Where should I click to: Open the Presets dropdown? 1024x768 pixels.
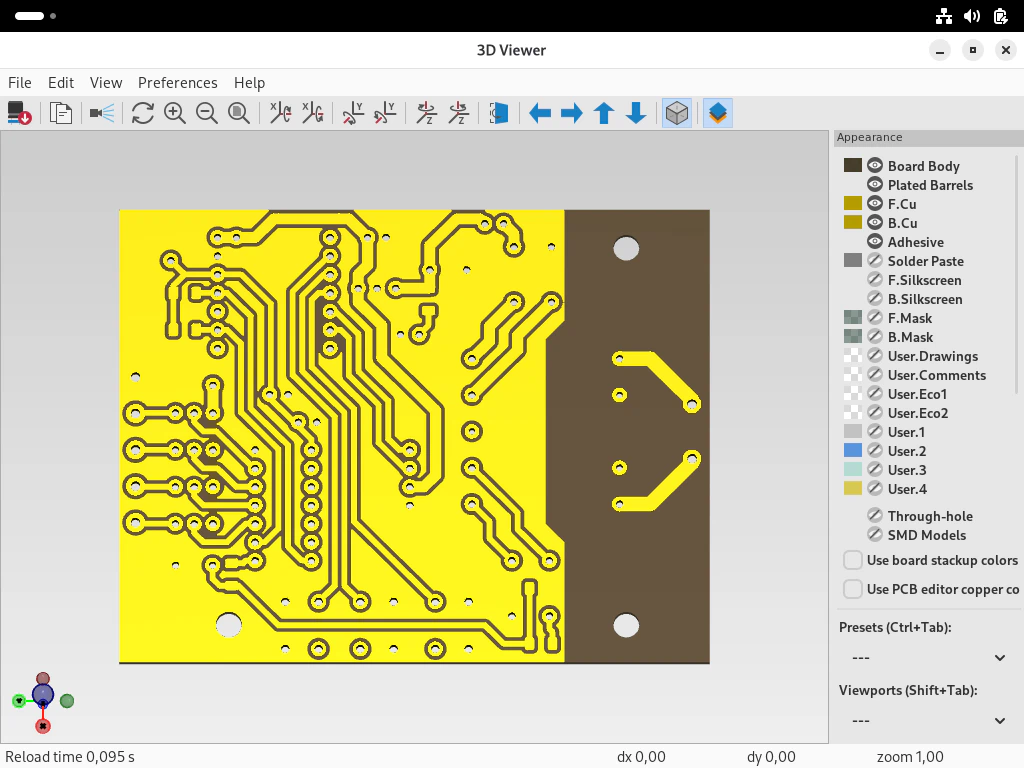click(928, 658)
